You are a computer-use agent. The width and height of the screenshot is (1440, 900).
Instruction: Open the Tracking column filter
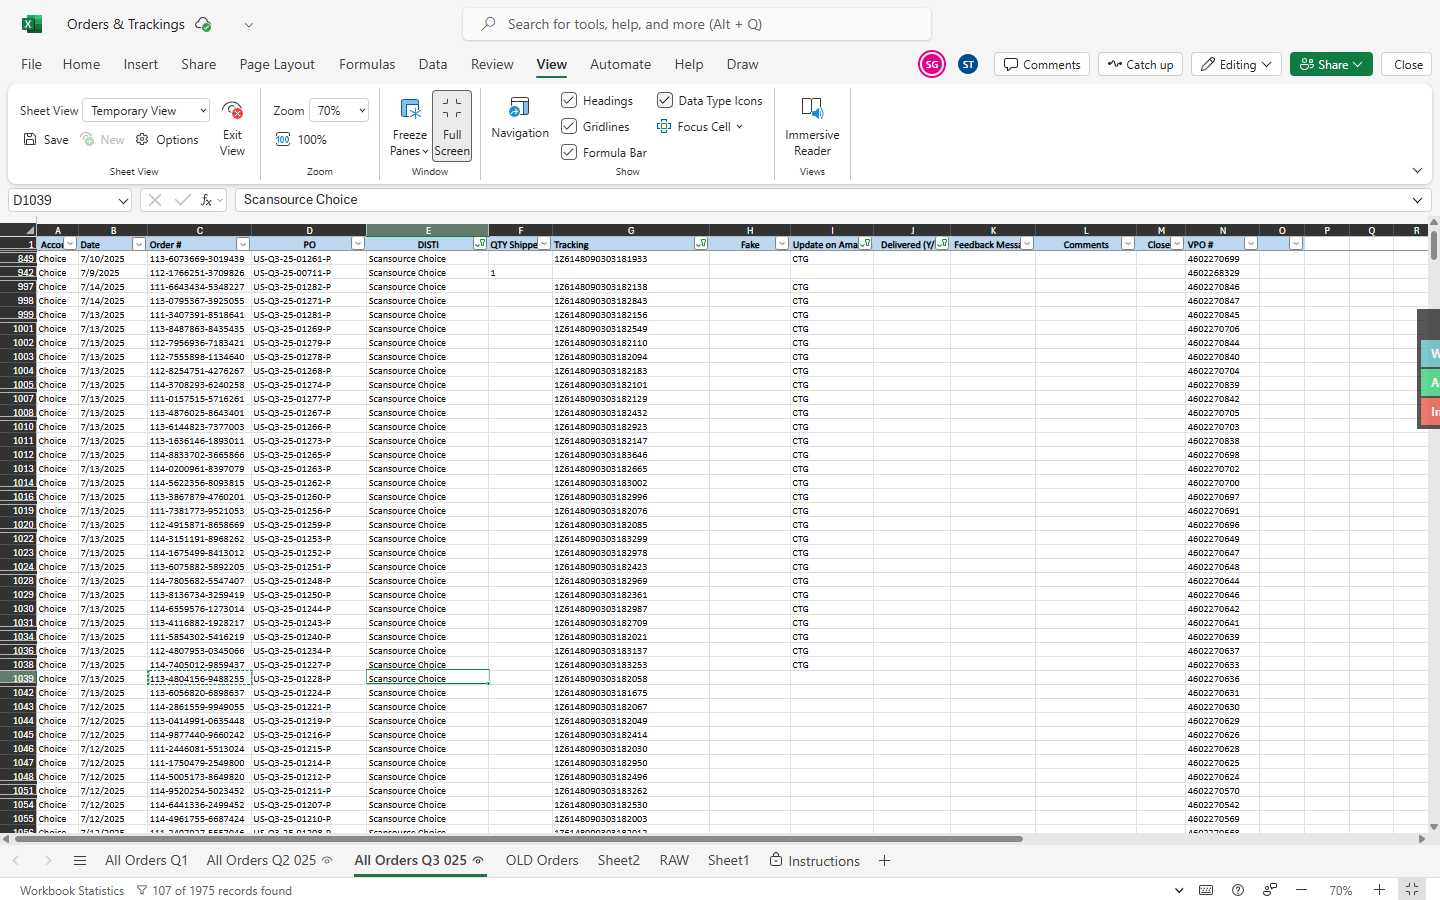pos(701,244)
